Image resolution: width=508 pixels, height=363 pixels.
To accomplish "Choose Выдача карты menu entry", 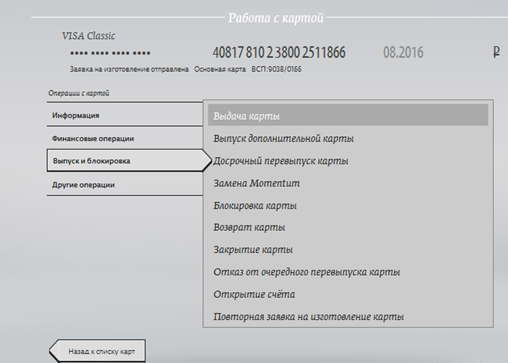I will point(348,115).
